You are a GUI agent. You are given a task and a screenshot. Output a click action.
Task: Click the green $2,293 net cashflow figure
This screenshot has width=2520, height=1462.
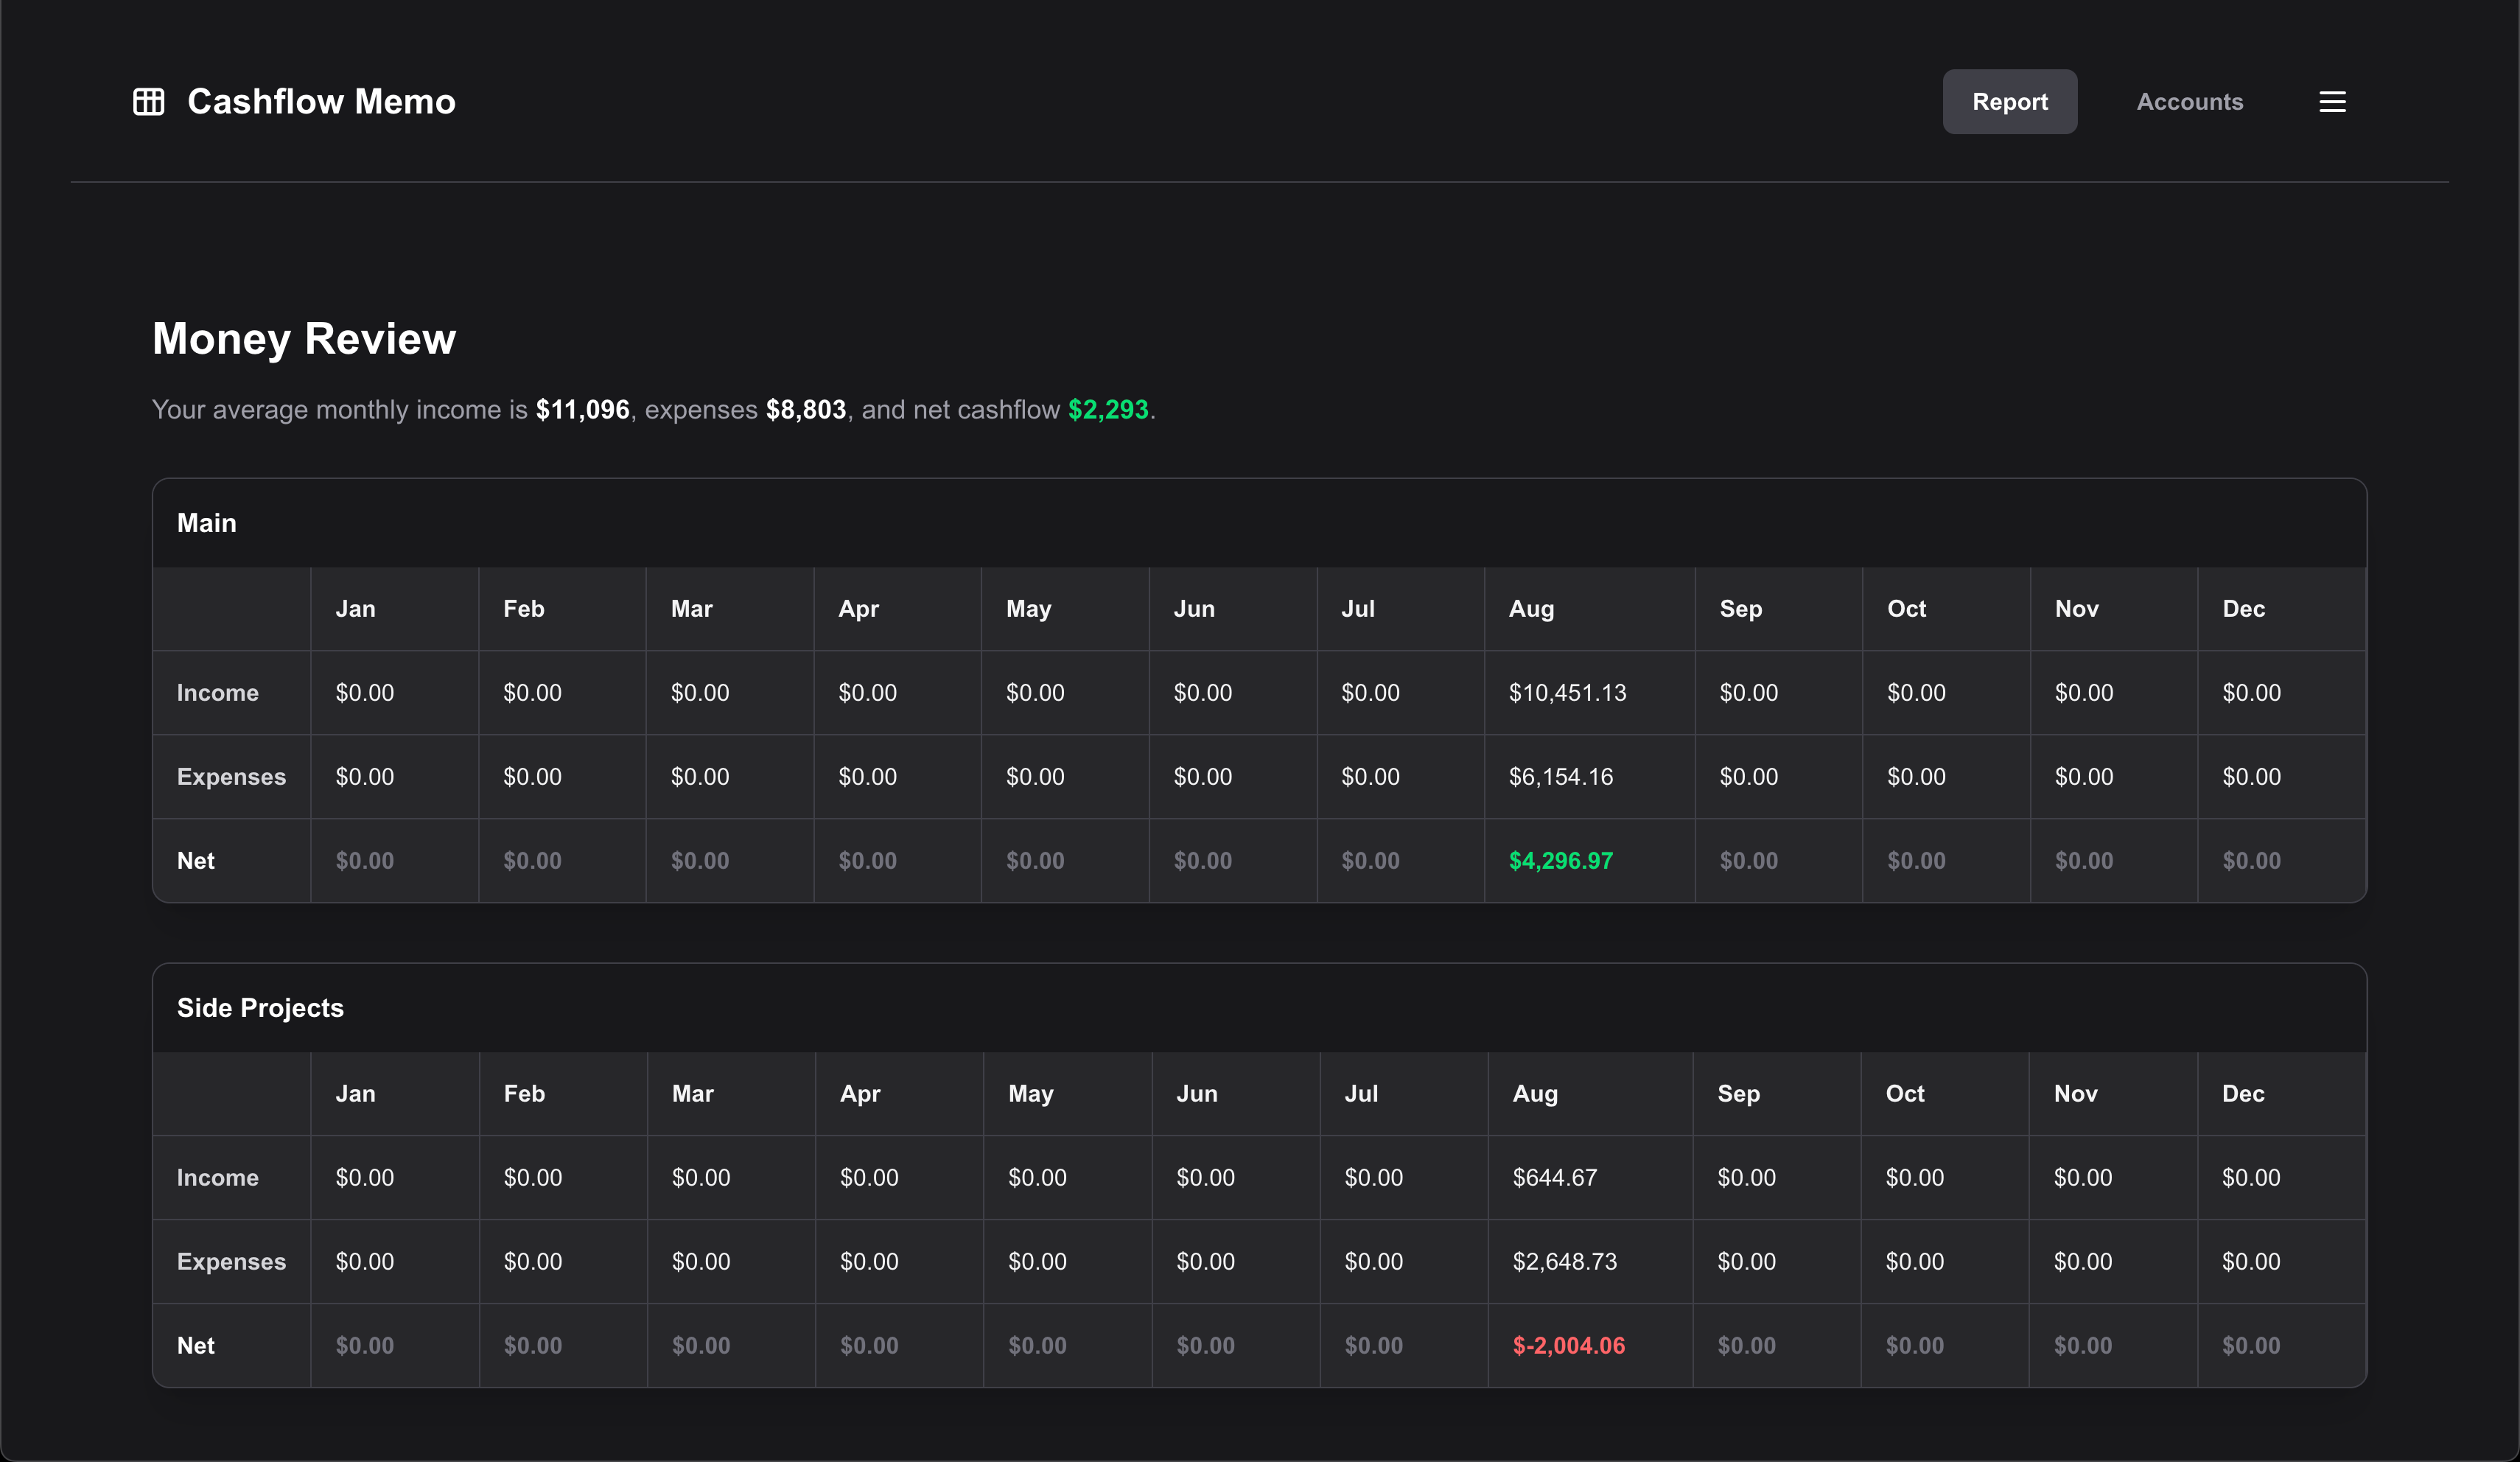1107,410
